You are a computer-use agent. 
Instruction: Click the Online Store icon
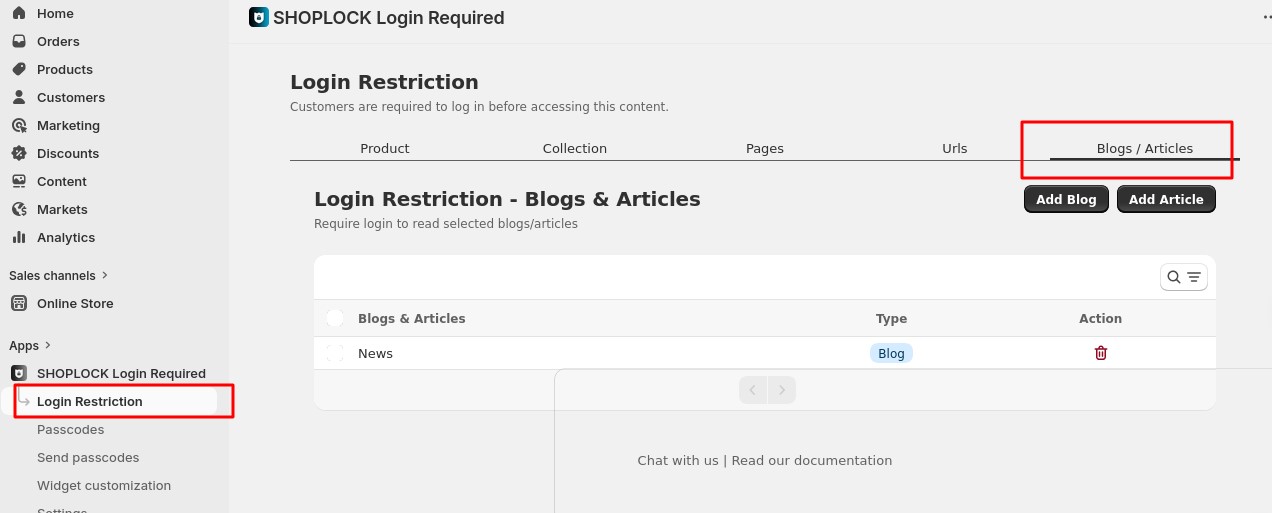[18, 304]
